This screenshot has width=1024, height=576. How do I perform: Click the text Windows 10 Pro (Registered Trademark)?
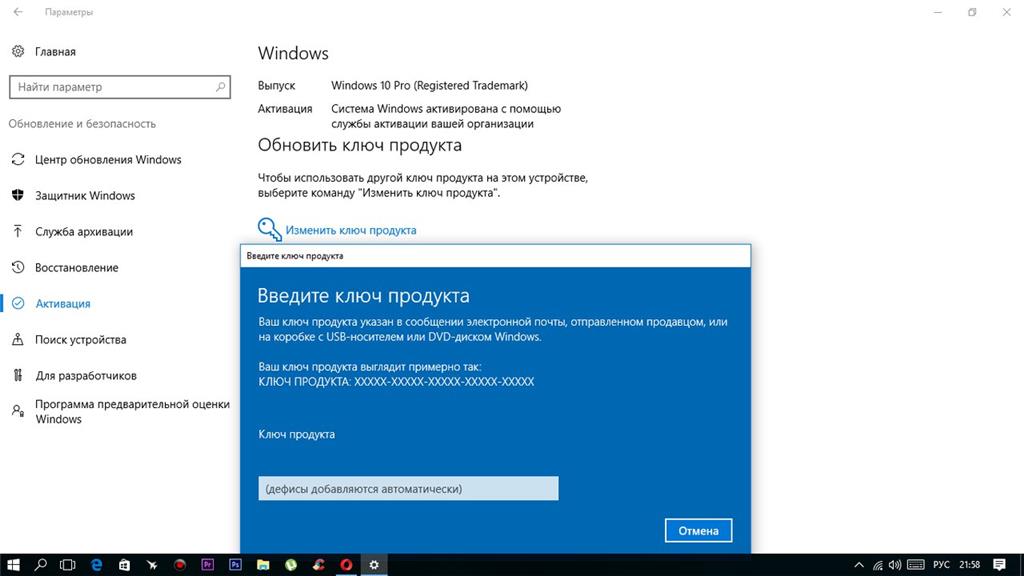coord(429,86)
